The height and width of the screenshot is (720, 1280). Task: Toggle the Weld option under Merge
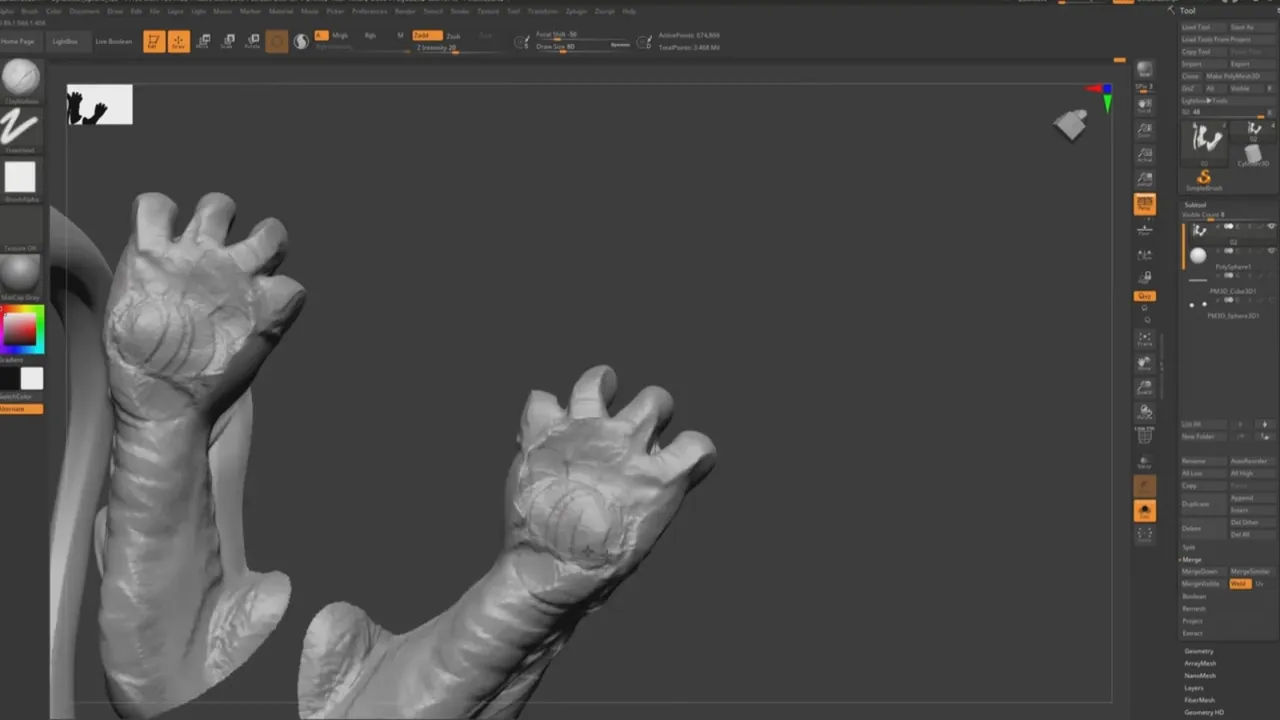[x=1239, y=584]
